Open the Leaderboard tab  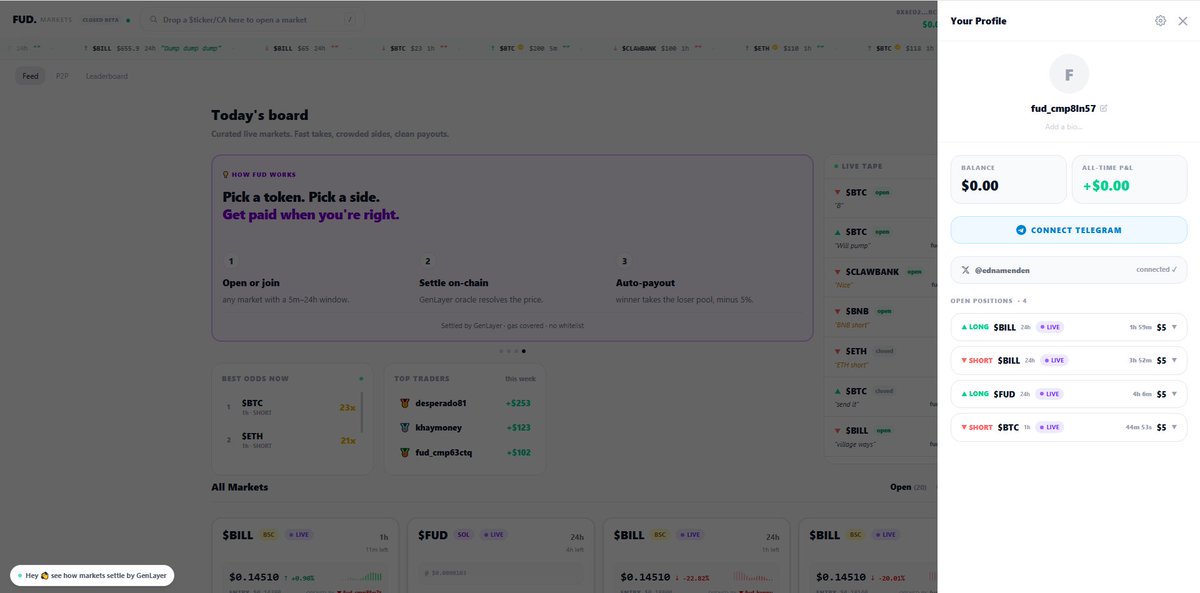pyautogui.click(x=107, y=76)
